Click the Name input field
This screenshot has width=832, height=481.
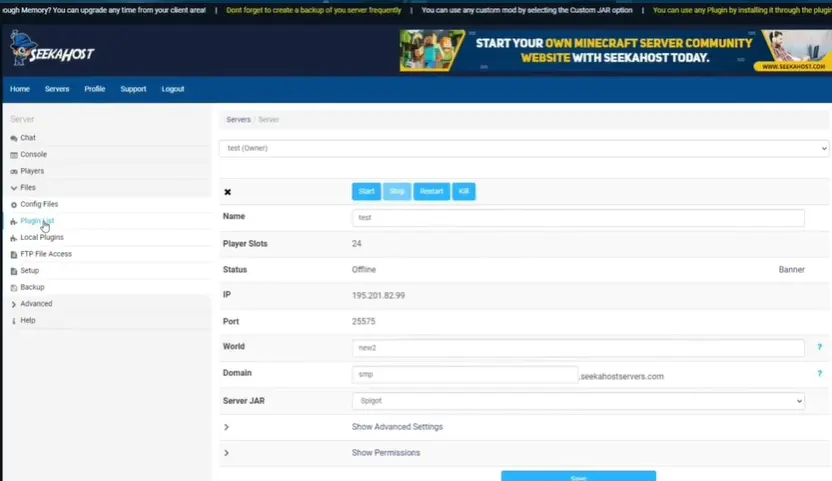pos(578,218)
